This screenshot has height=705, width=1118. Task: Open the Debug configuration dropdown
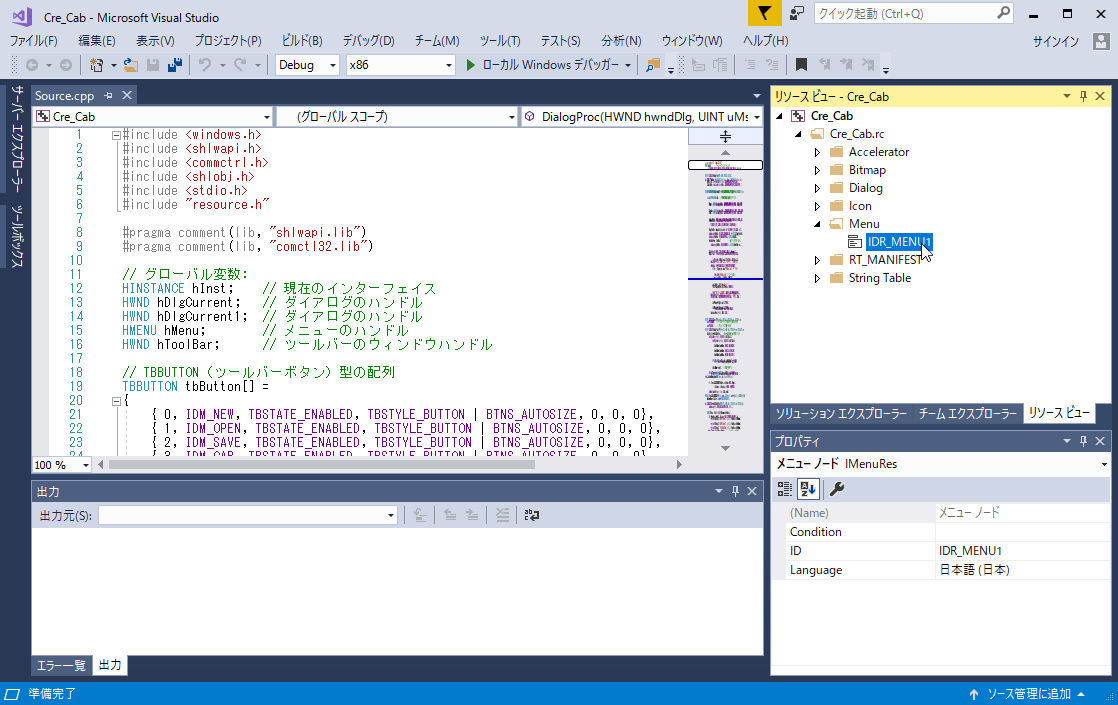[x=308, y=65]
